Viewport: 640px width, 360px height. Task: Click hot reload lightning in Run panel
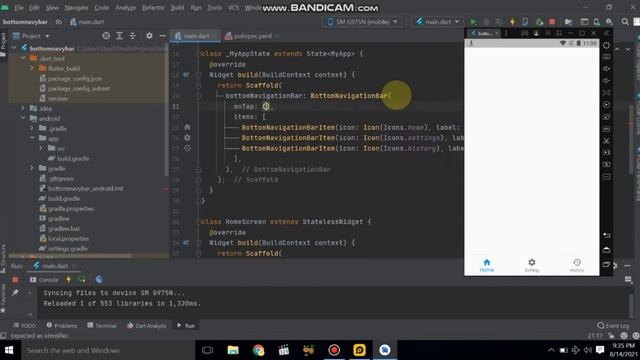point(68,280)
